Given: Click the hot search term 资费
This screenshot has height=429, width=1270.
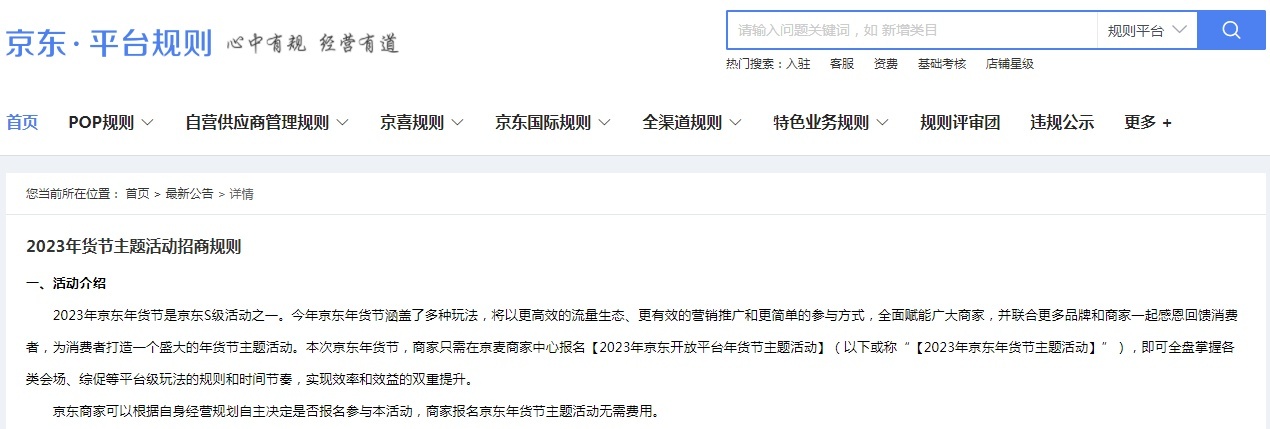Looking at the screenshot, I should [886, 64].
